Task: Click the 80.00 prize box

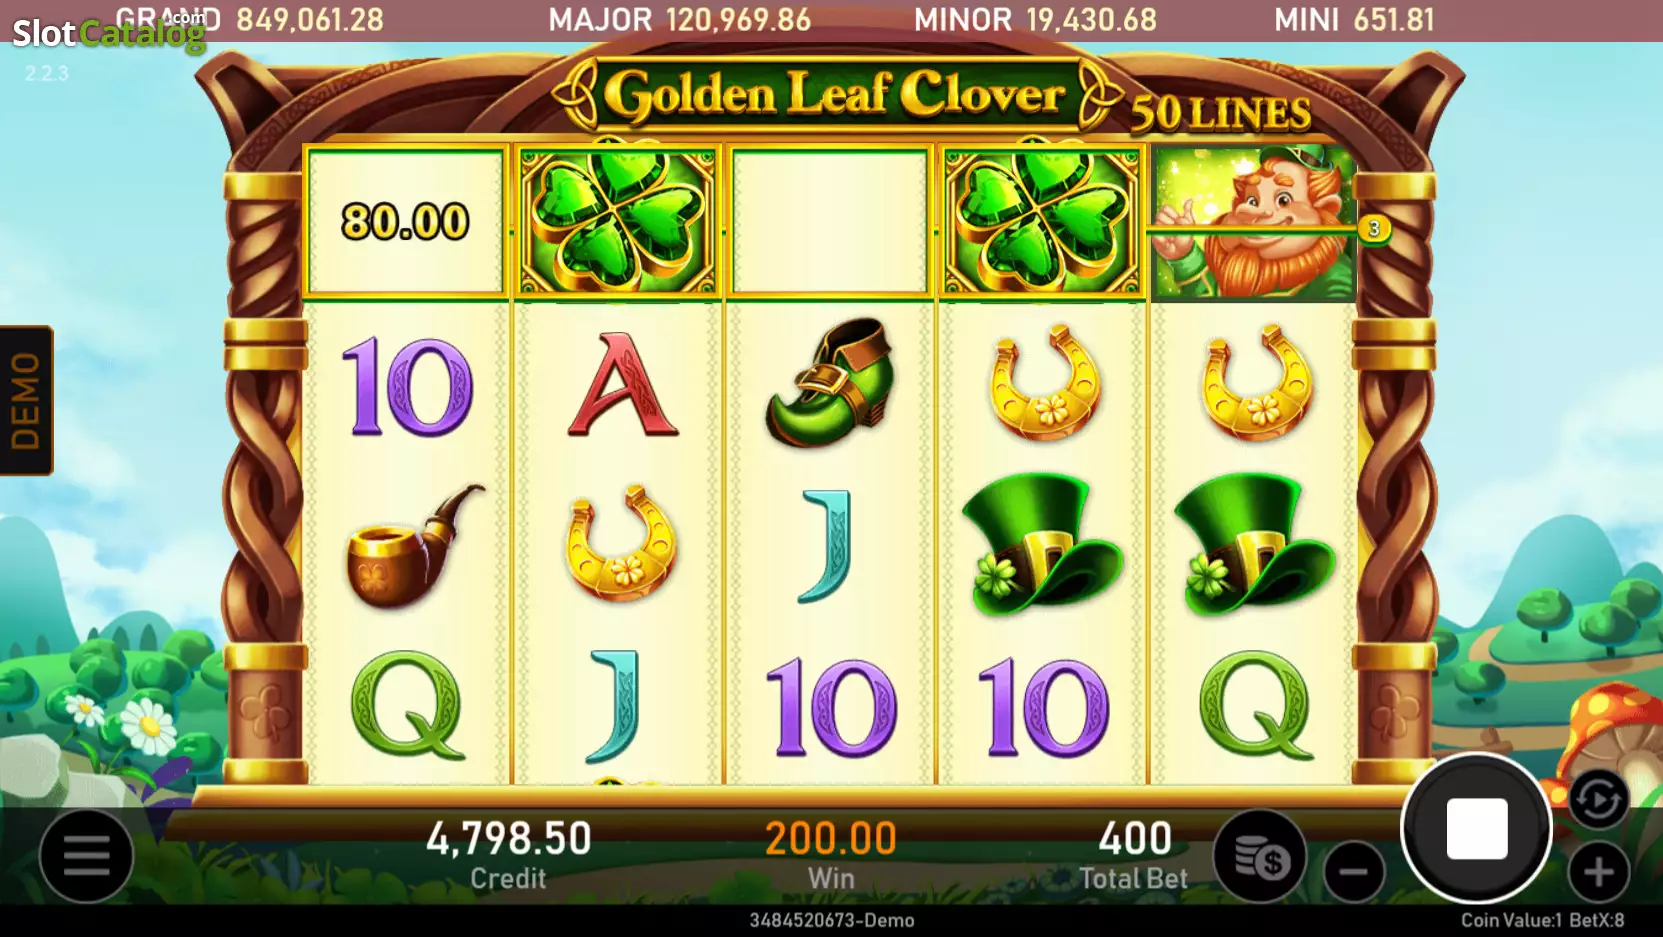Action: pos(405,222)
